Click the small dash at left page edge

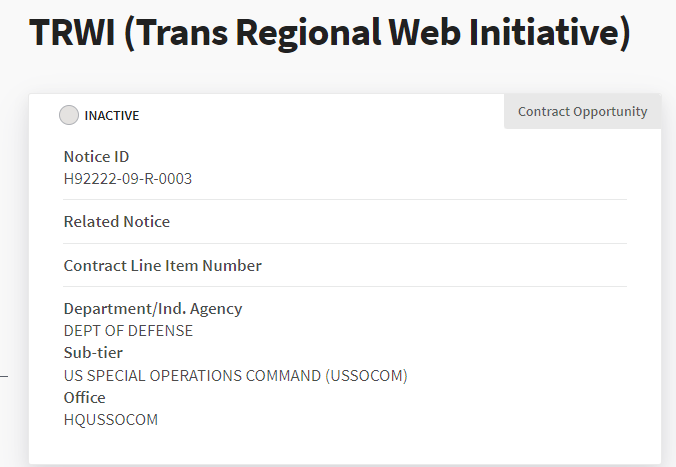click(x=4, y=377)
